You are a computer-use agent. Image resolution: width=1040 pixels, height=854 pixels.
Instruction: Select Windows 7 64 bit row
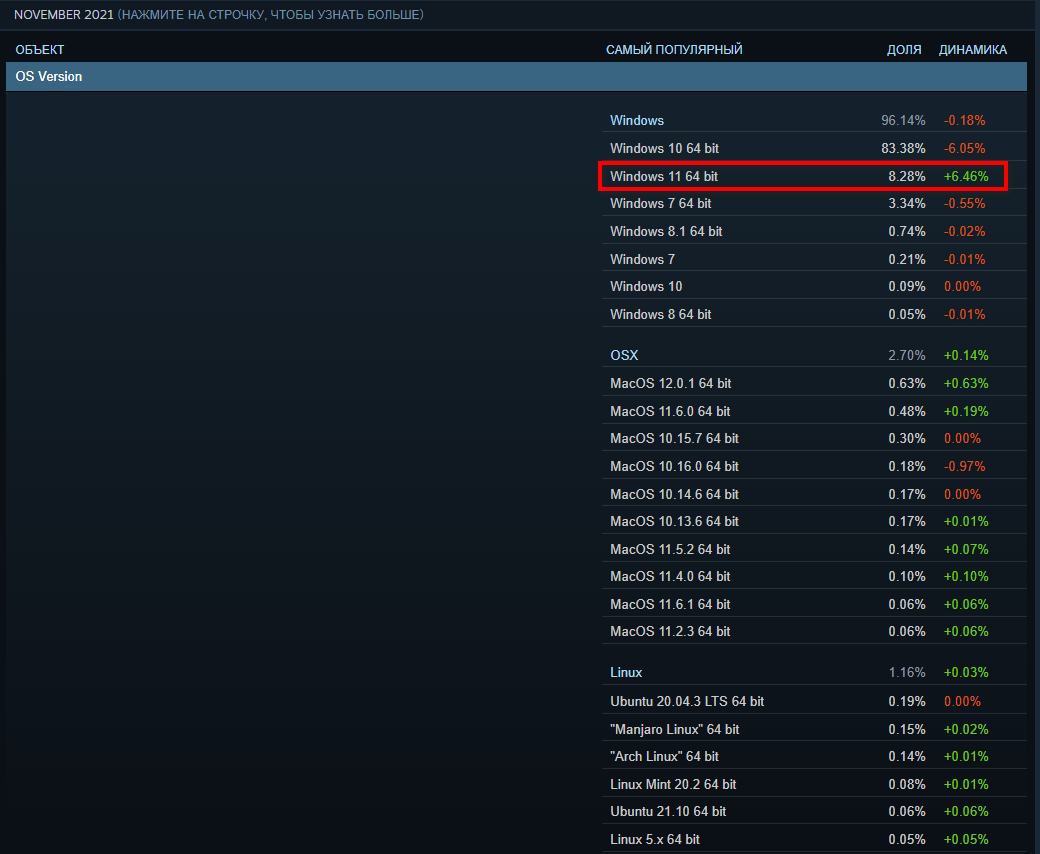[660, 203]
